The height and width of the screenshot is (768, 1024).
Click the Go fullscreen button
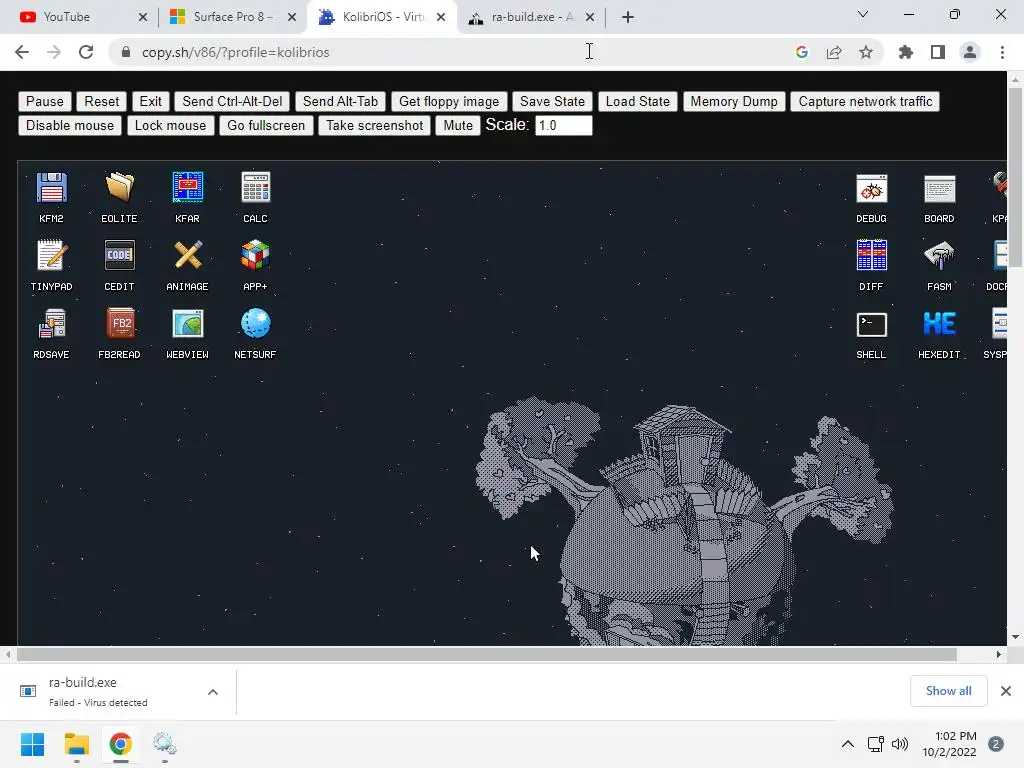click(266, 125)
